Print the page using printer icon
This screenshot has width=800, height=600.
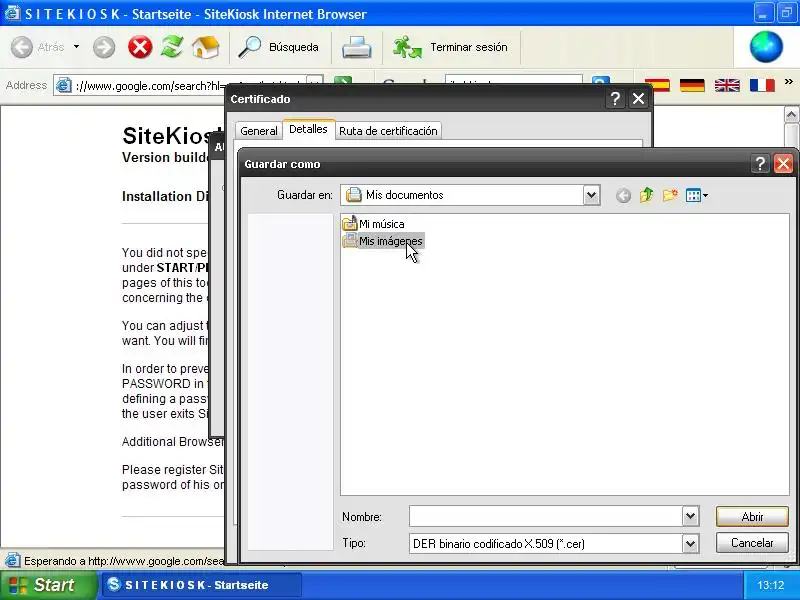pos(357,47)
